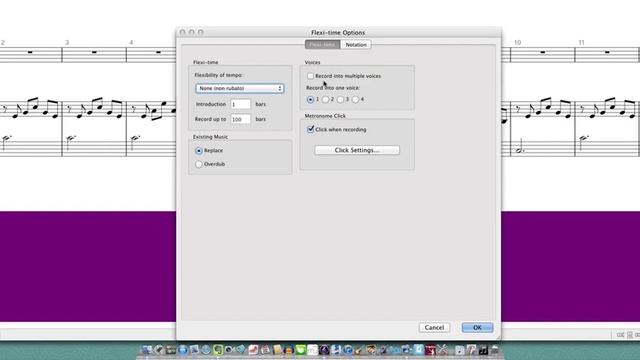Select the Replace radio button

coord(199,151)
